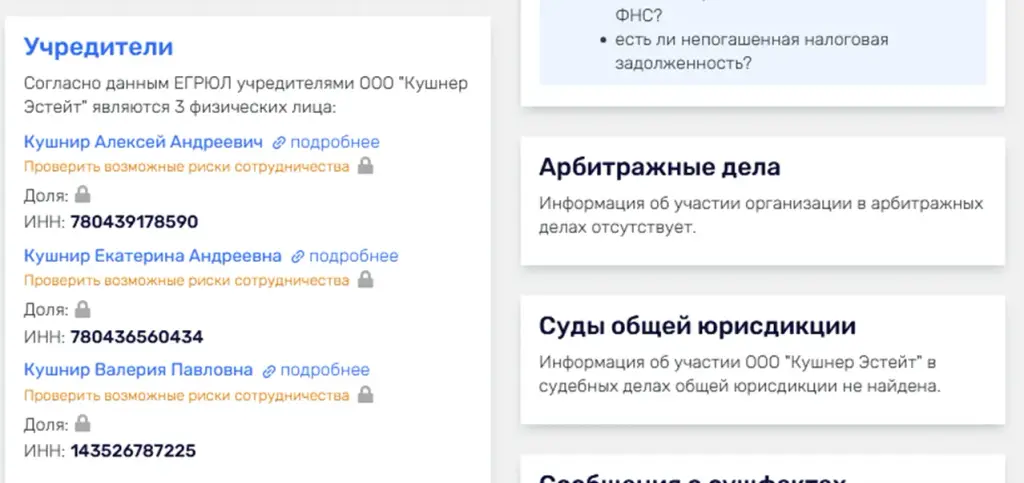Check cooperation risks under Кушнир Валерия Павловна

(187, 395)
